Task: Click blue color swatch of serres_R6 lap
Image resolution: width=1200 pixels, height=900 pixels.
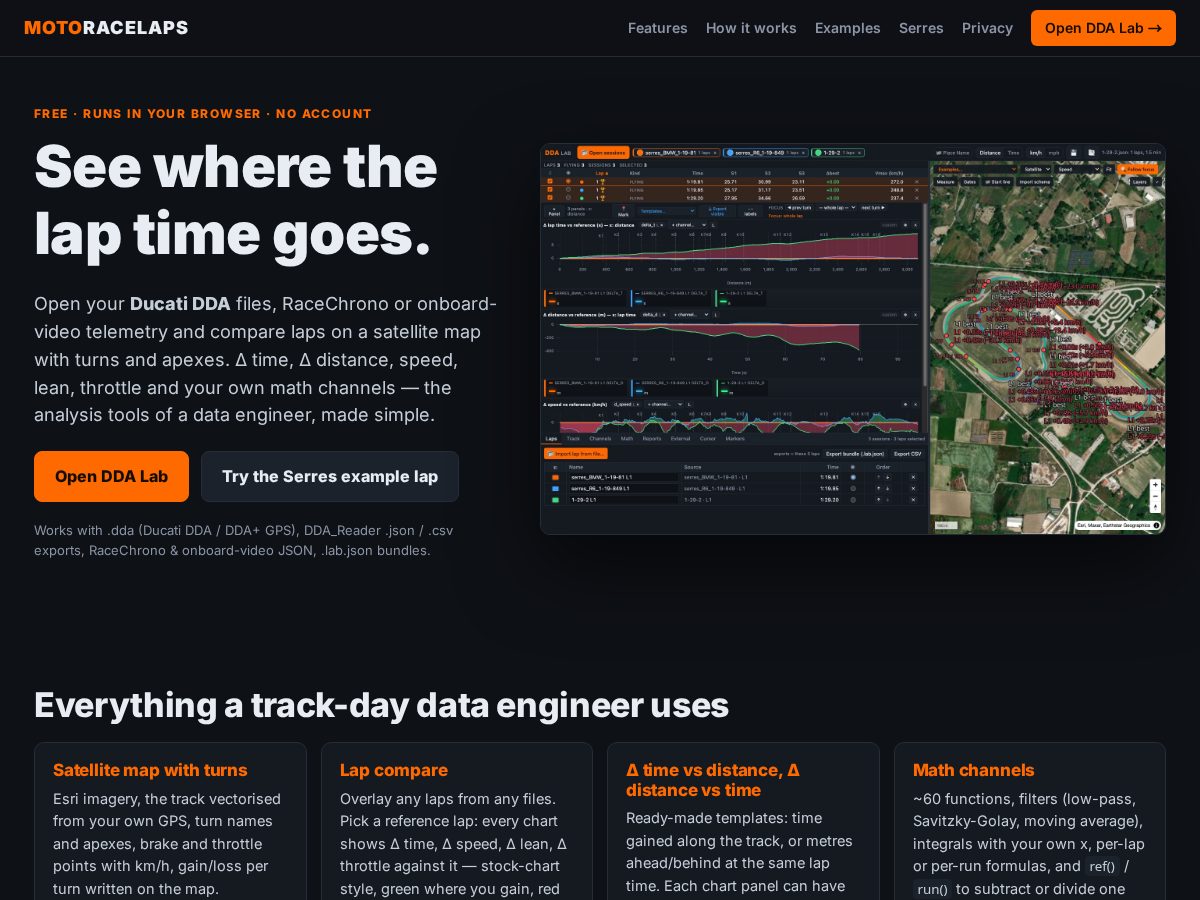Action: click(x=555, y=488)
